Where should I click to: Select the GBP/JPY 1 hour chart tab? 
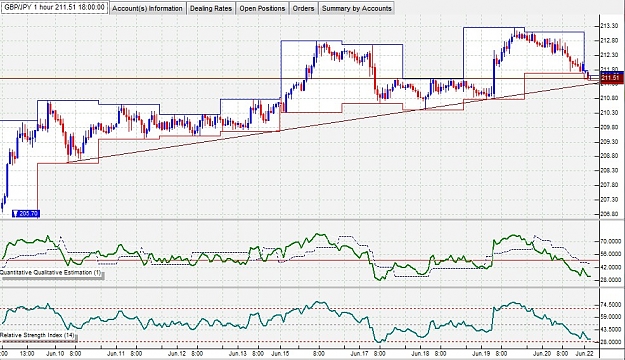tap(54, 8)
